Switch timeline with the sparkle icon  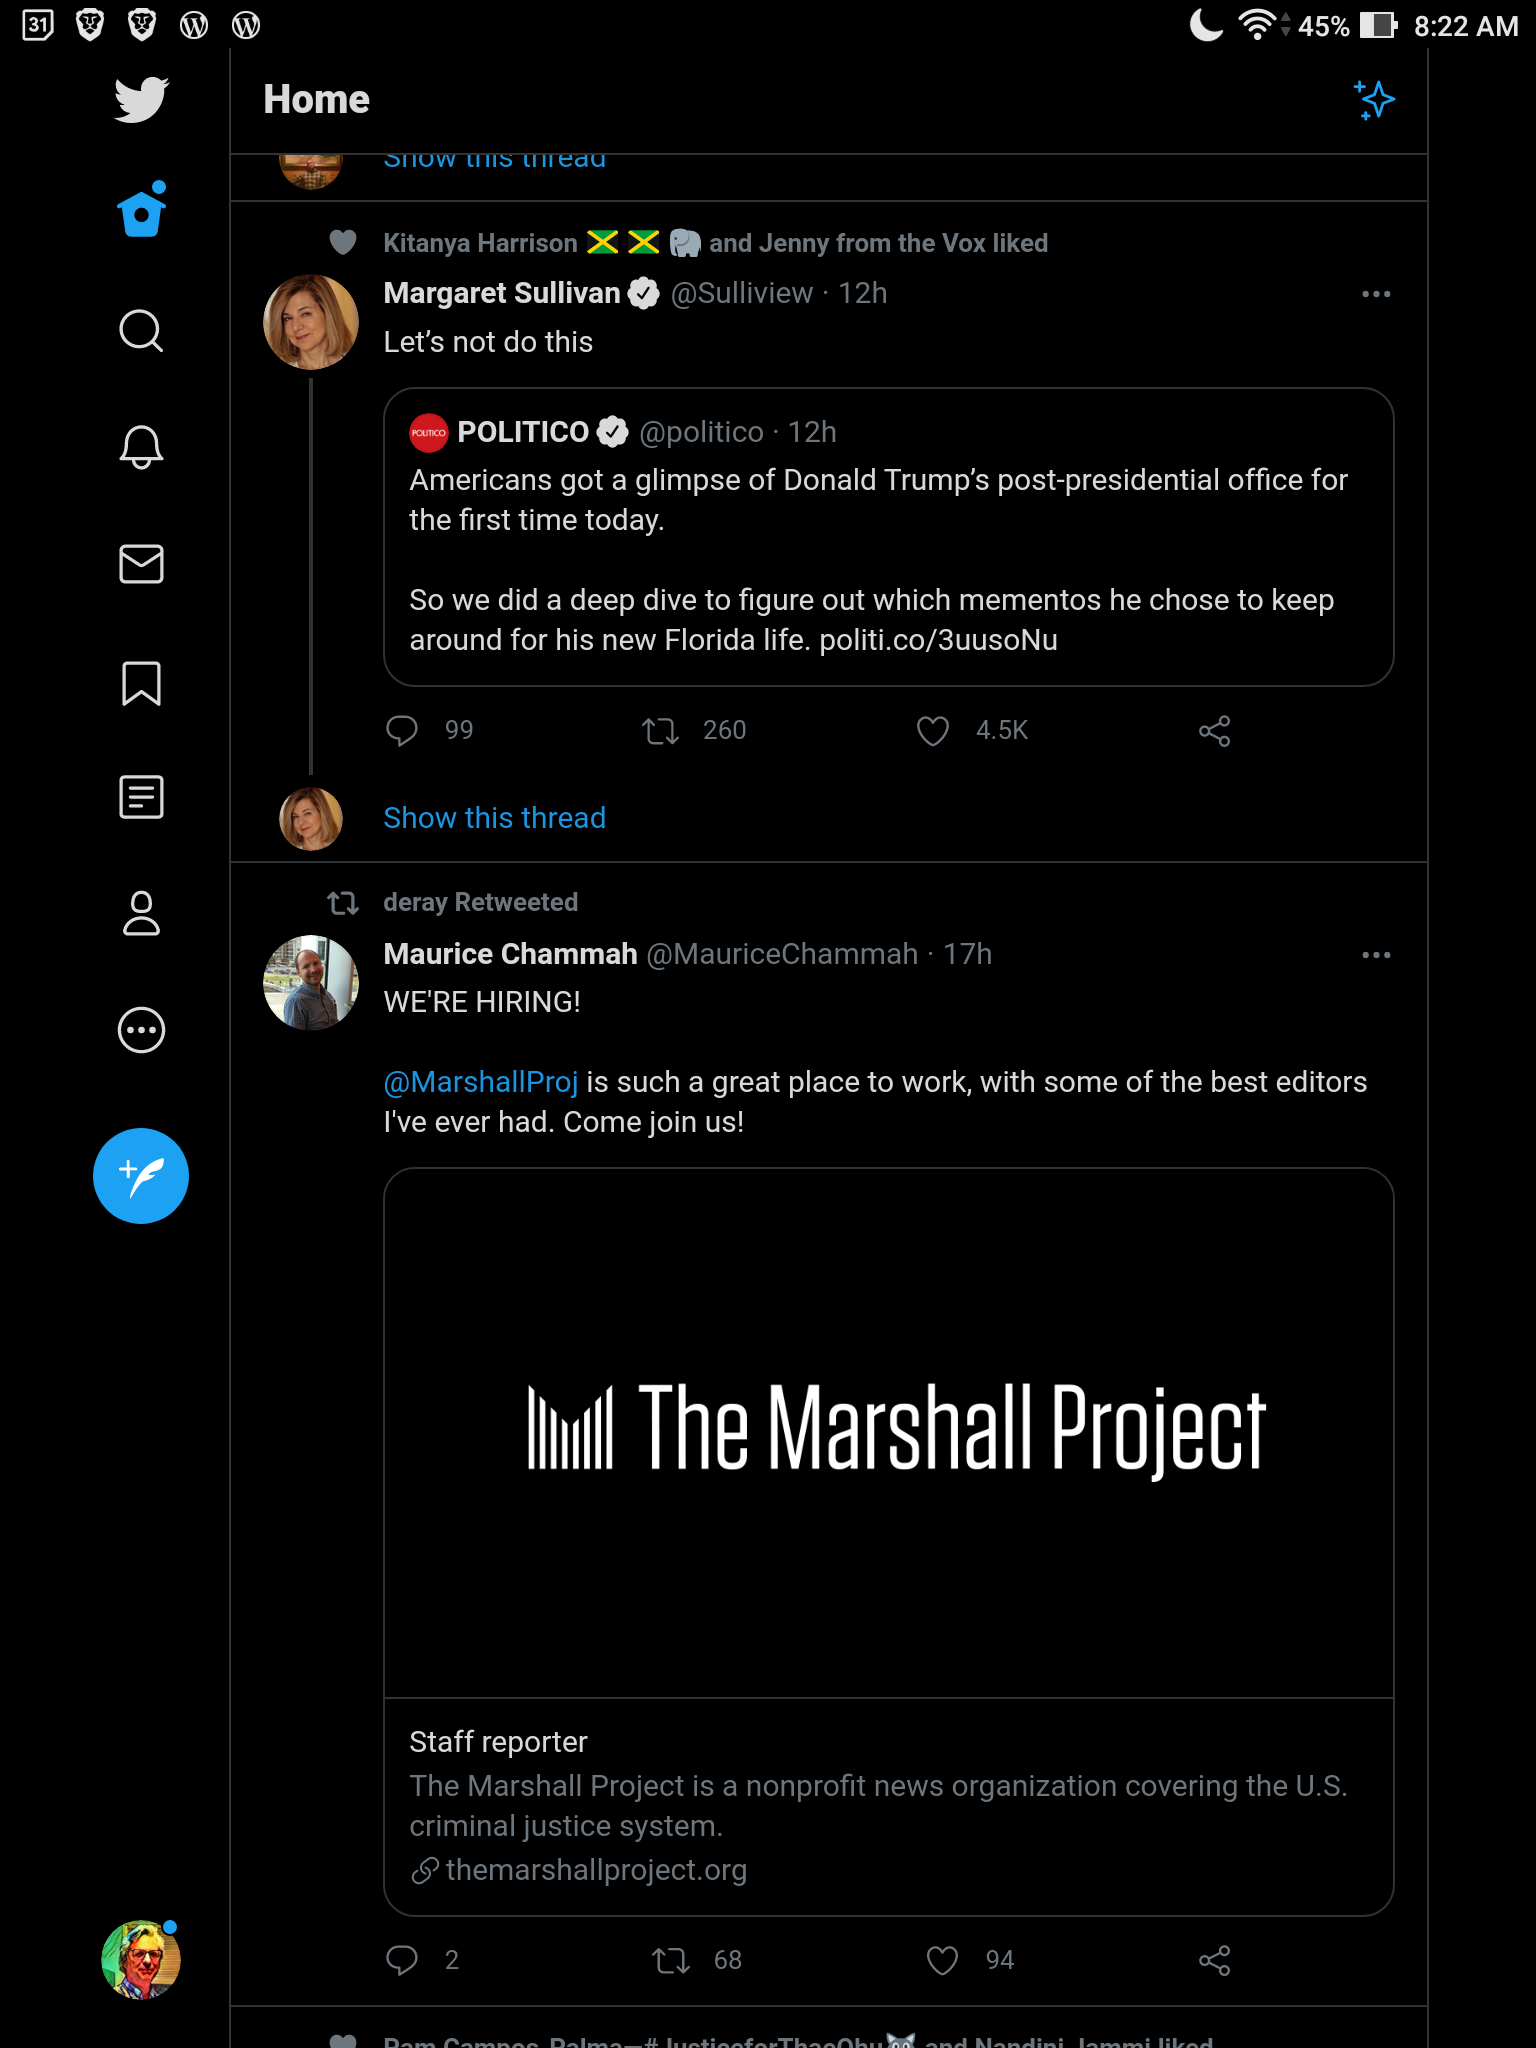coord(1375,100)
